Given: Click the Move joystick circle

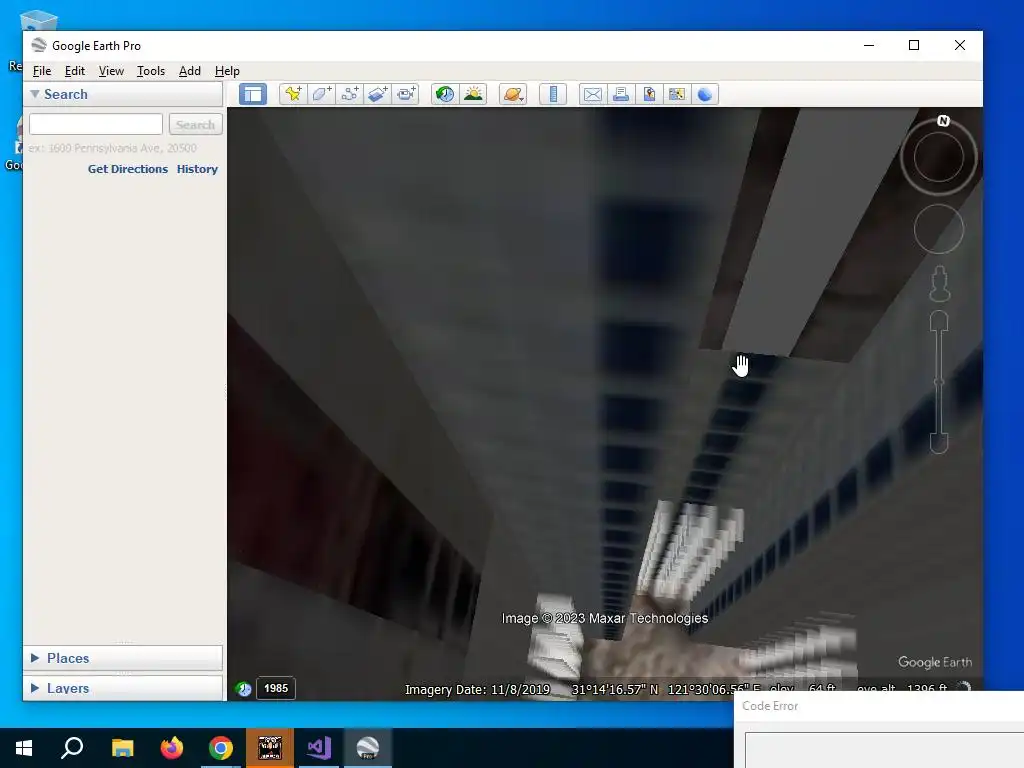Looking at the screenshot, I should (938, 229).
